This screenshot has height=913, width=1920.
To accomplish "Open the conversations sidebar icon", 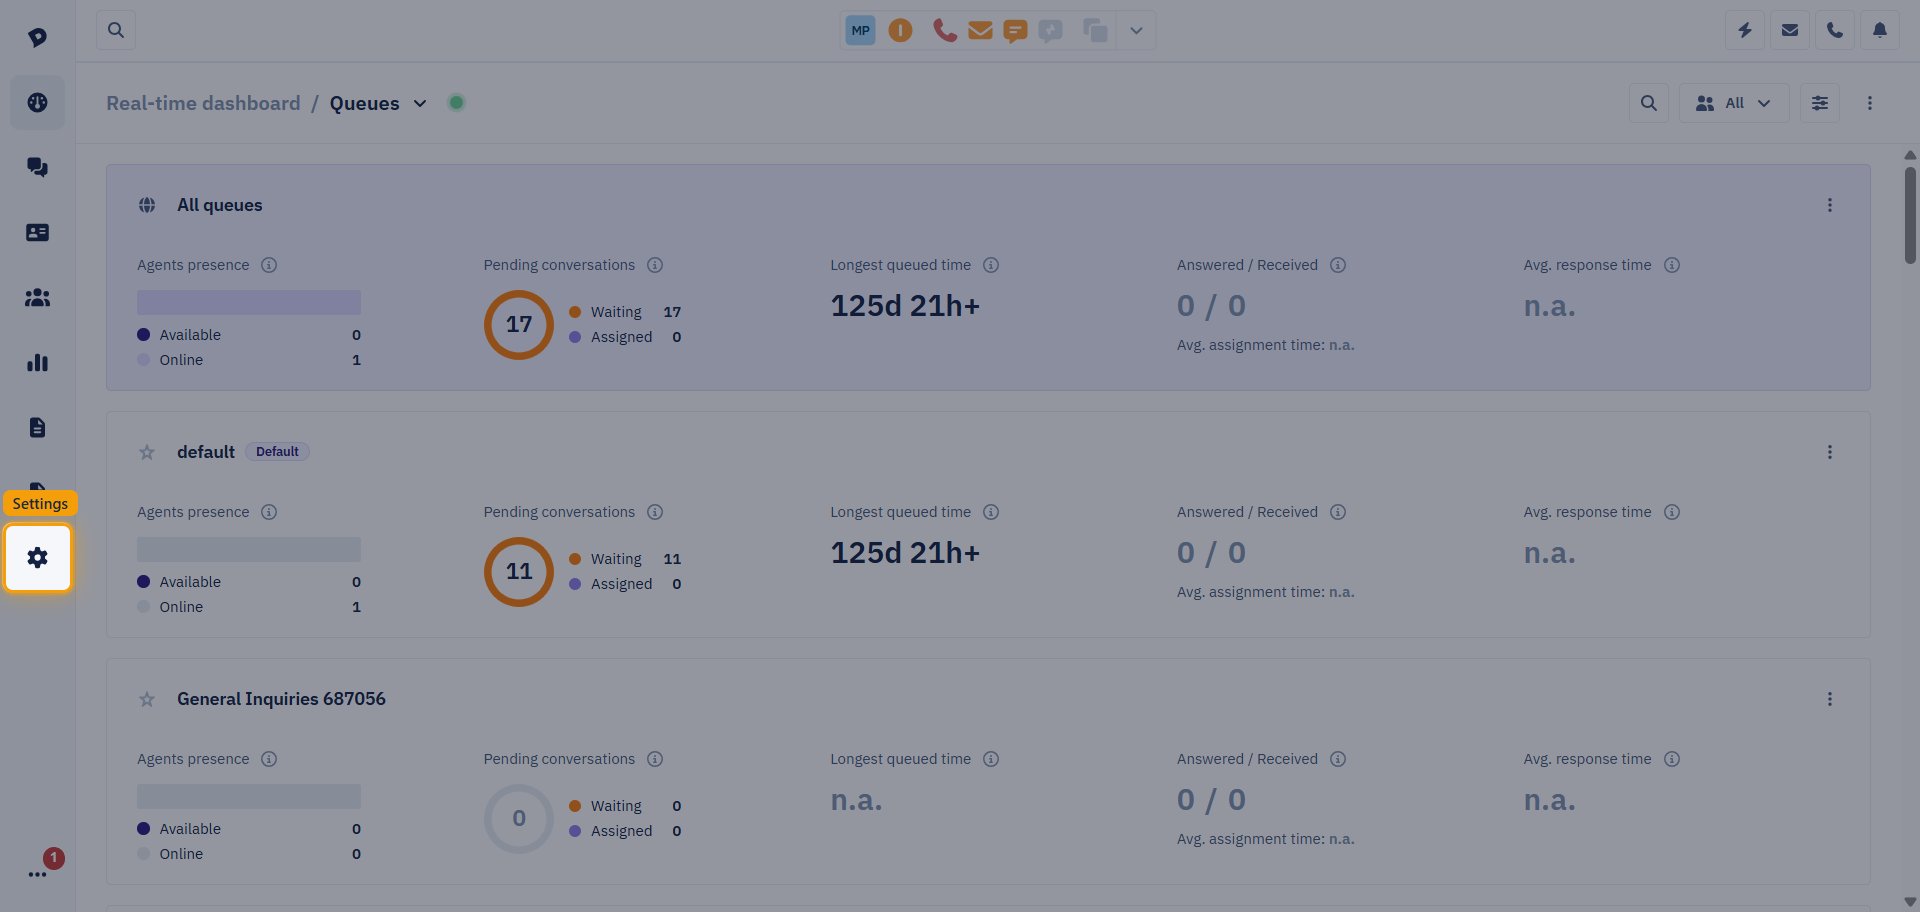I will click(x=38, y=167).
